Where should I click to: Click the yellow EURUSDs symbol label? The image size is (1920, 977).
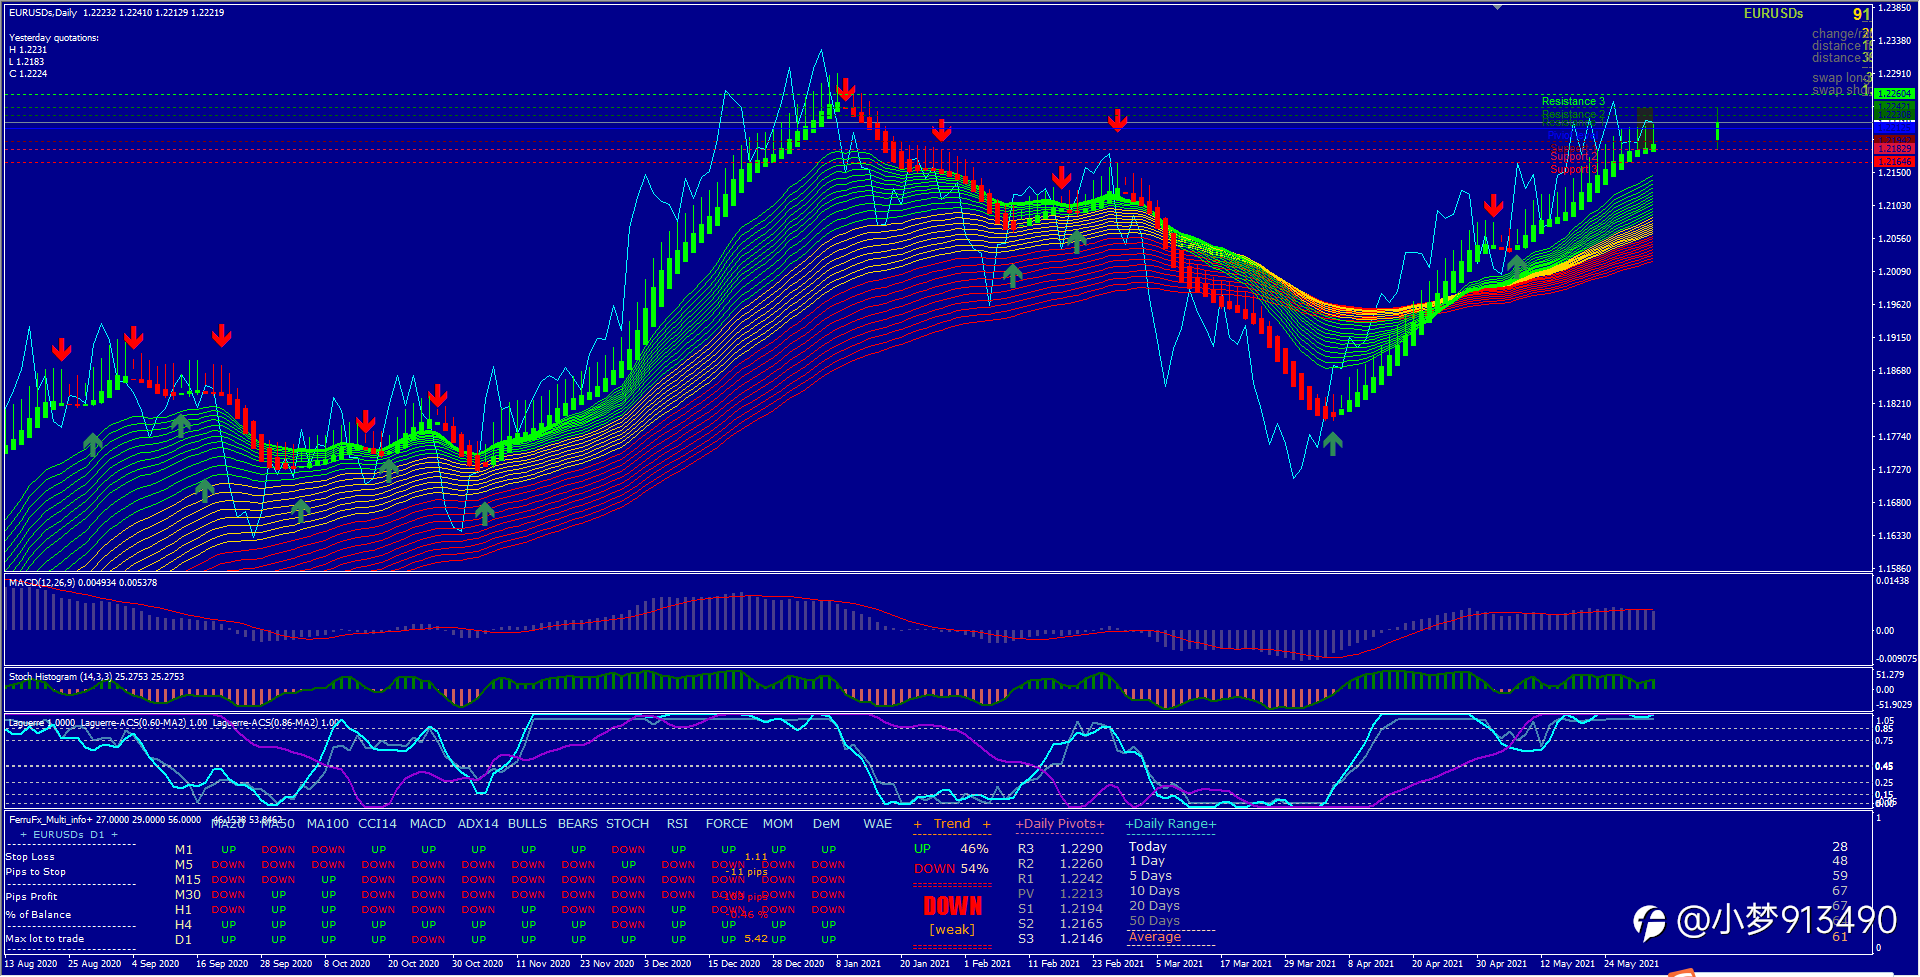point(1773,13)
